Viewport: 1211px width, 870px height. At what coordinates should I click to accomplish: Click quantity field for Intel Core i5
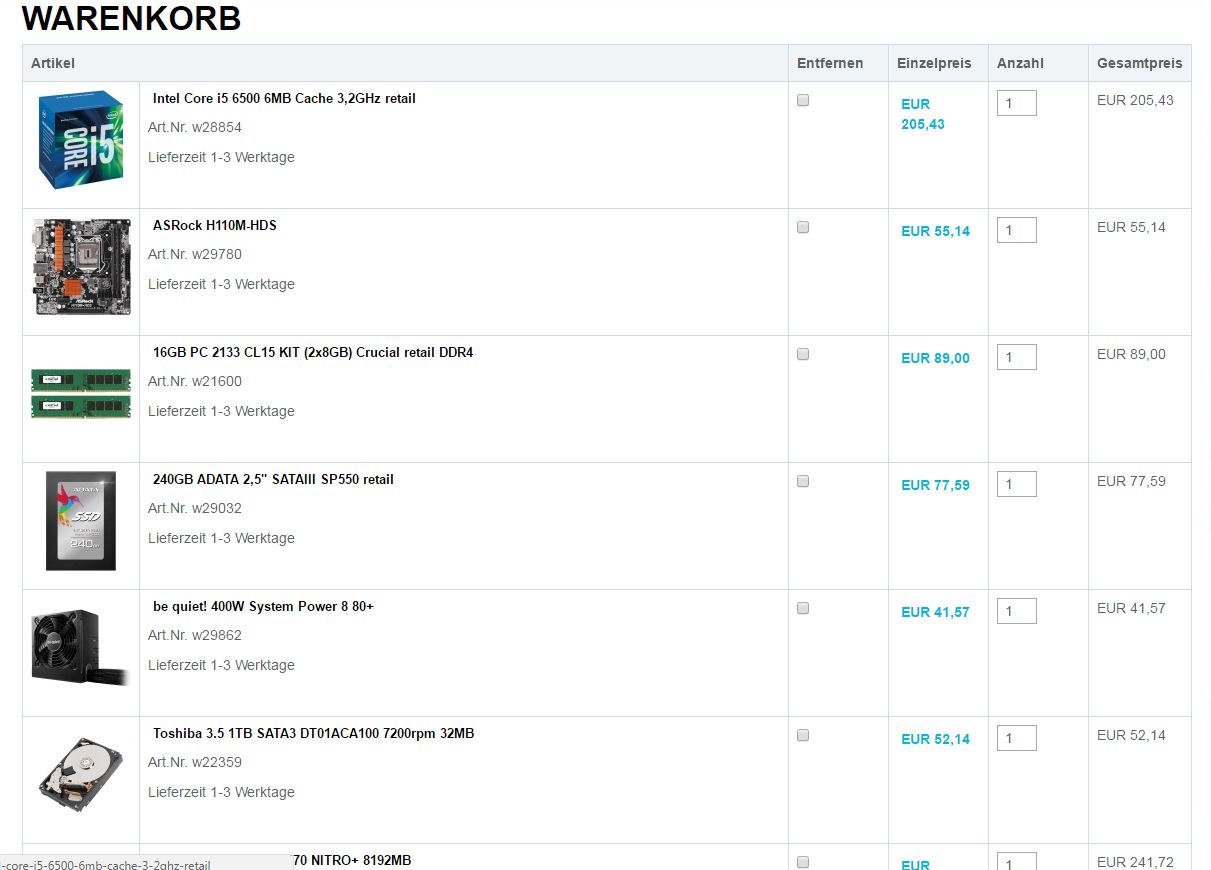pyautogui.click(x=1017, y=103)
